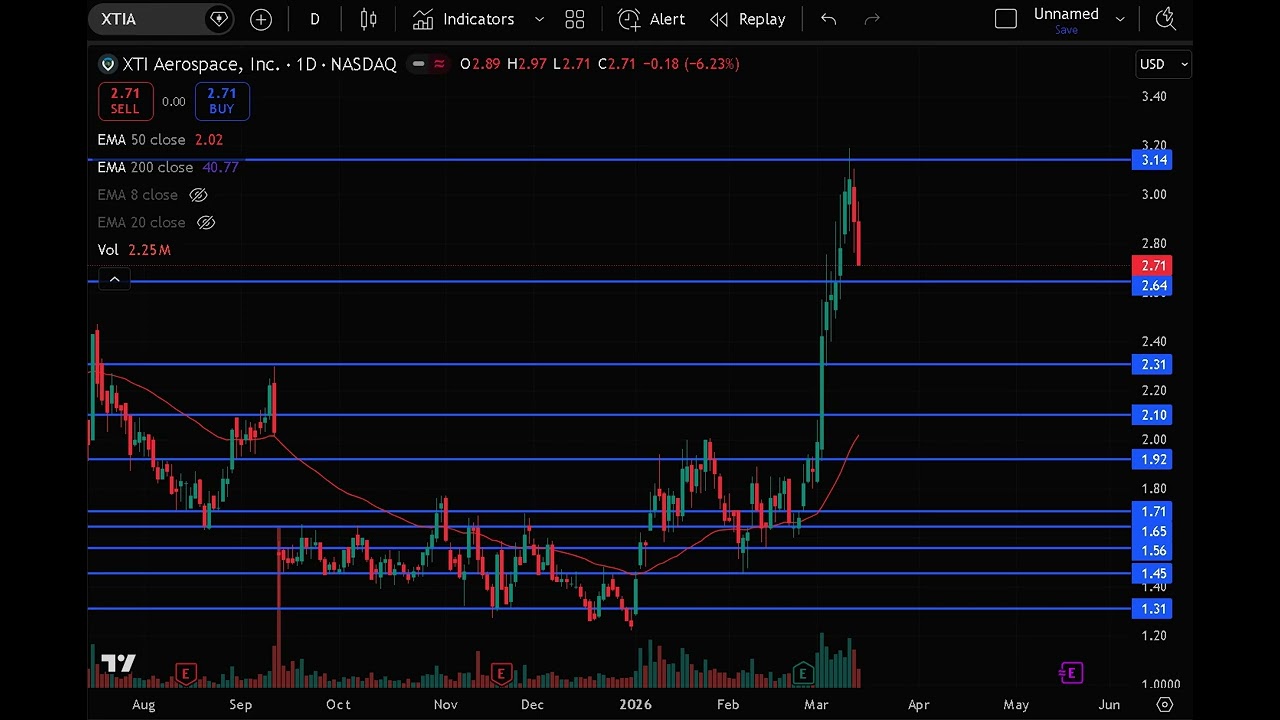Collapse the indicator legend with chevron

click(114, 279)
